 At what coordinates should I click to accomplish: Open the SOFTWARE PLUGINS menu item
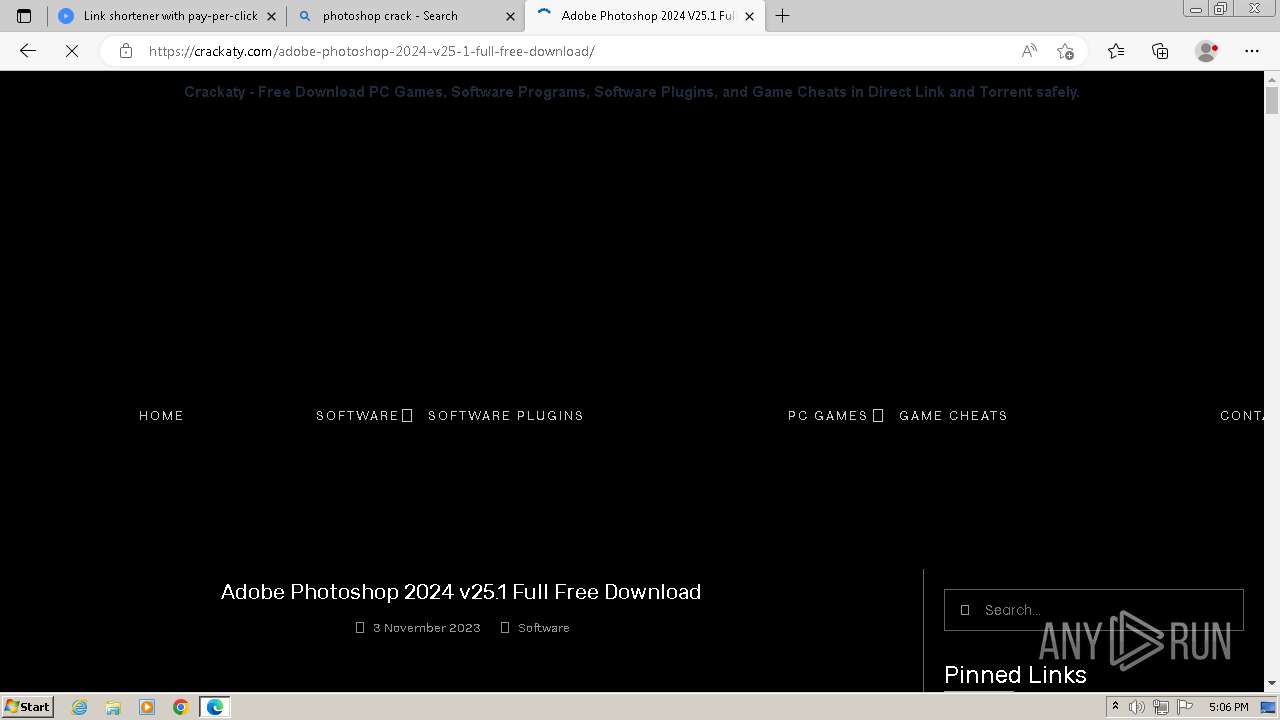click(x=505, y=415)
